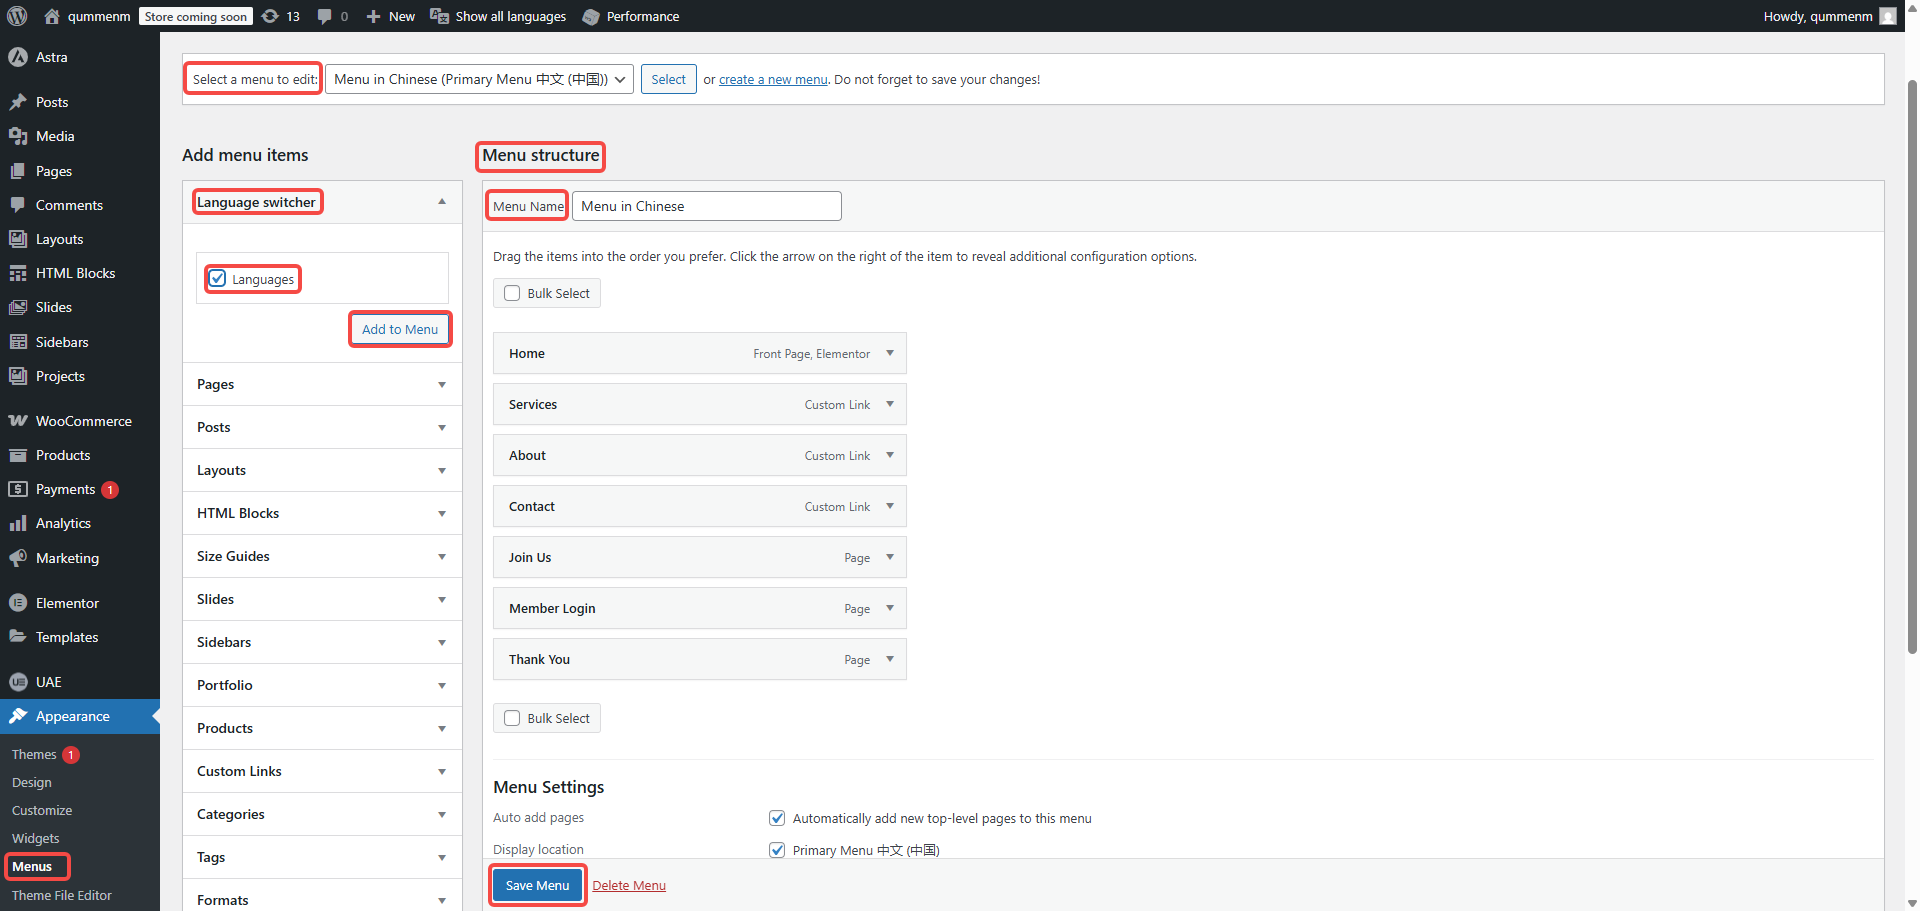Check the Languages checkbox
This screenshot has width=1920, height=911.
218,279
